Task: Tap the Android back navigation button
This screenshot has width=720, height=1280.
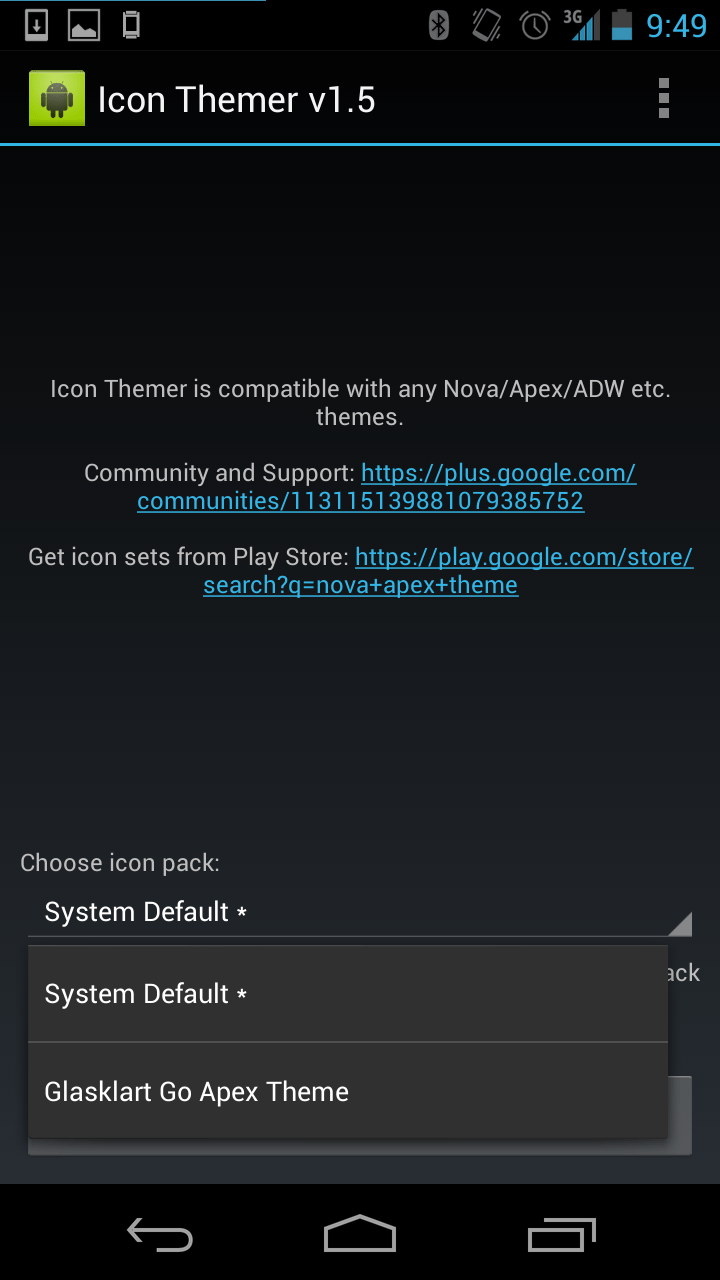Action: (160, 1235)
